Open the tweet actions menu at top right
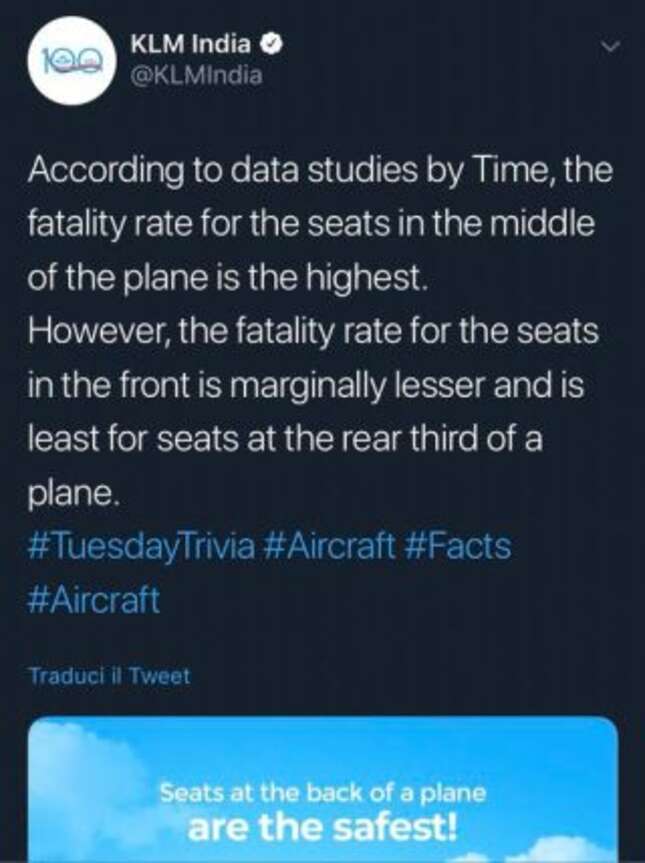The width and height of the screenshot is (645, 863). coord(608,44)
